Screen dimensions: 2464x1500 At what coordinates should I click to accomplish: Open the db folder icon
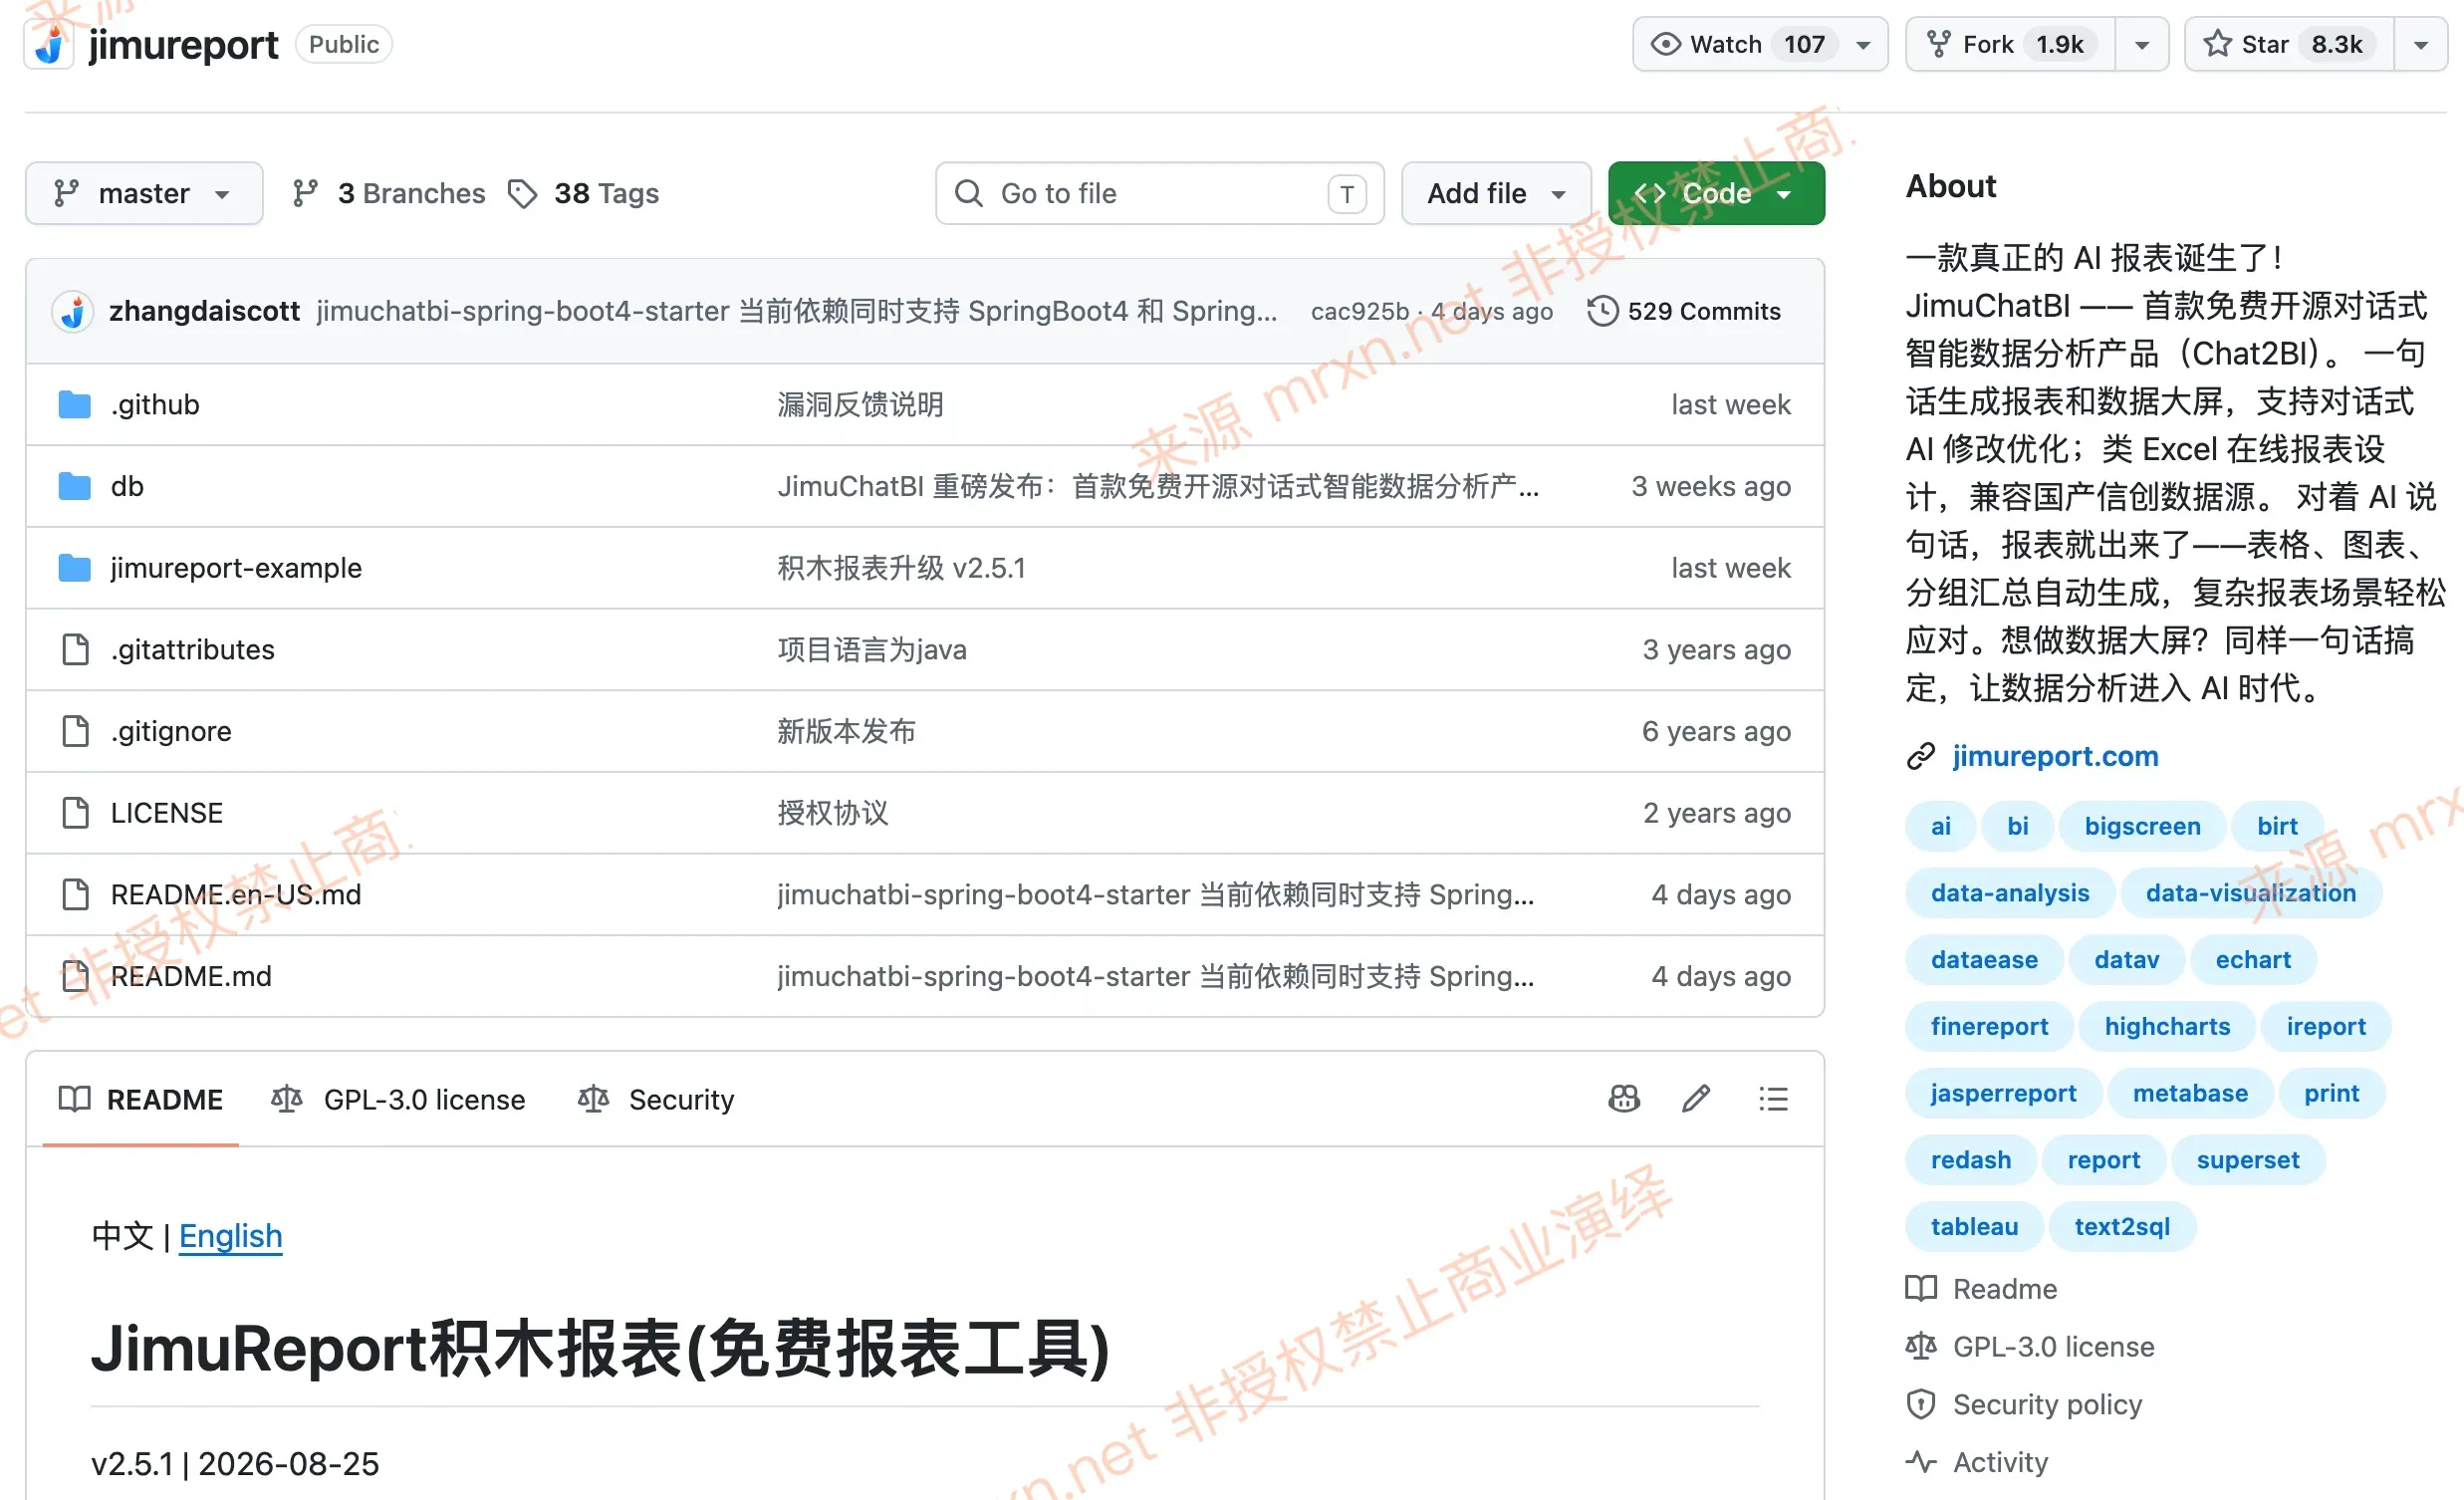74,486
